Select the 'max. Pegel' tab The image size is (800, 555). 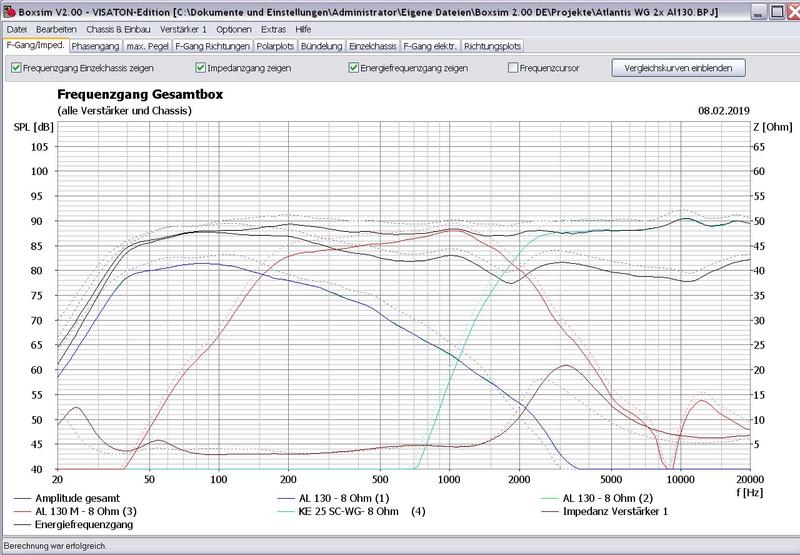[x=147, y=46]
